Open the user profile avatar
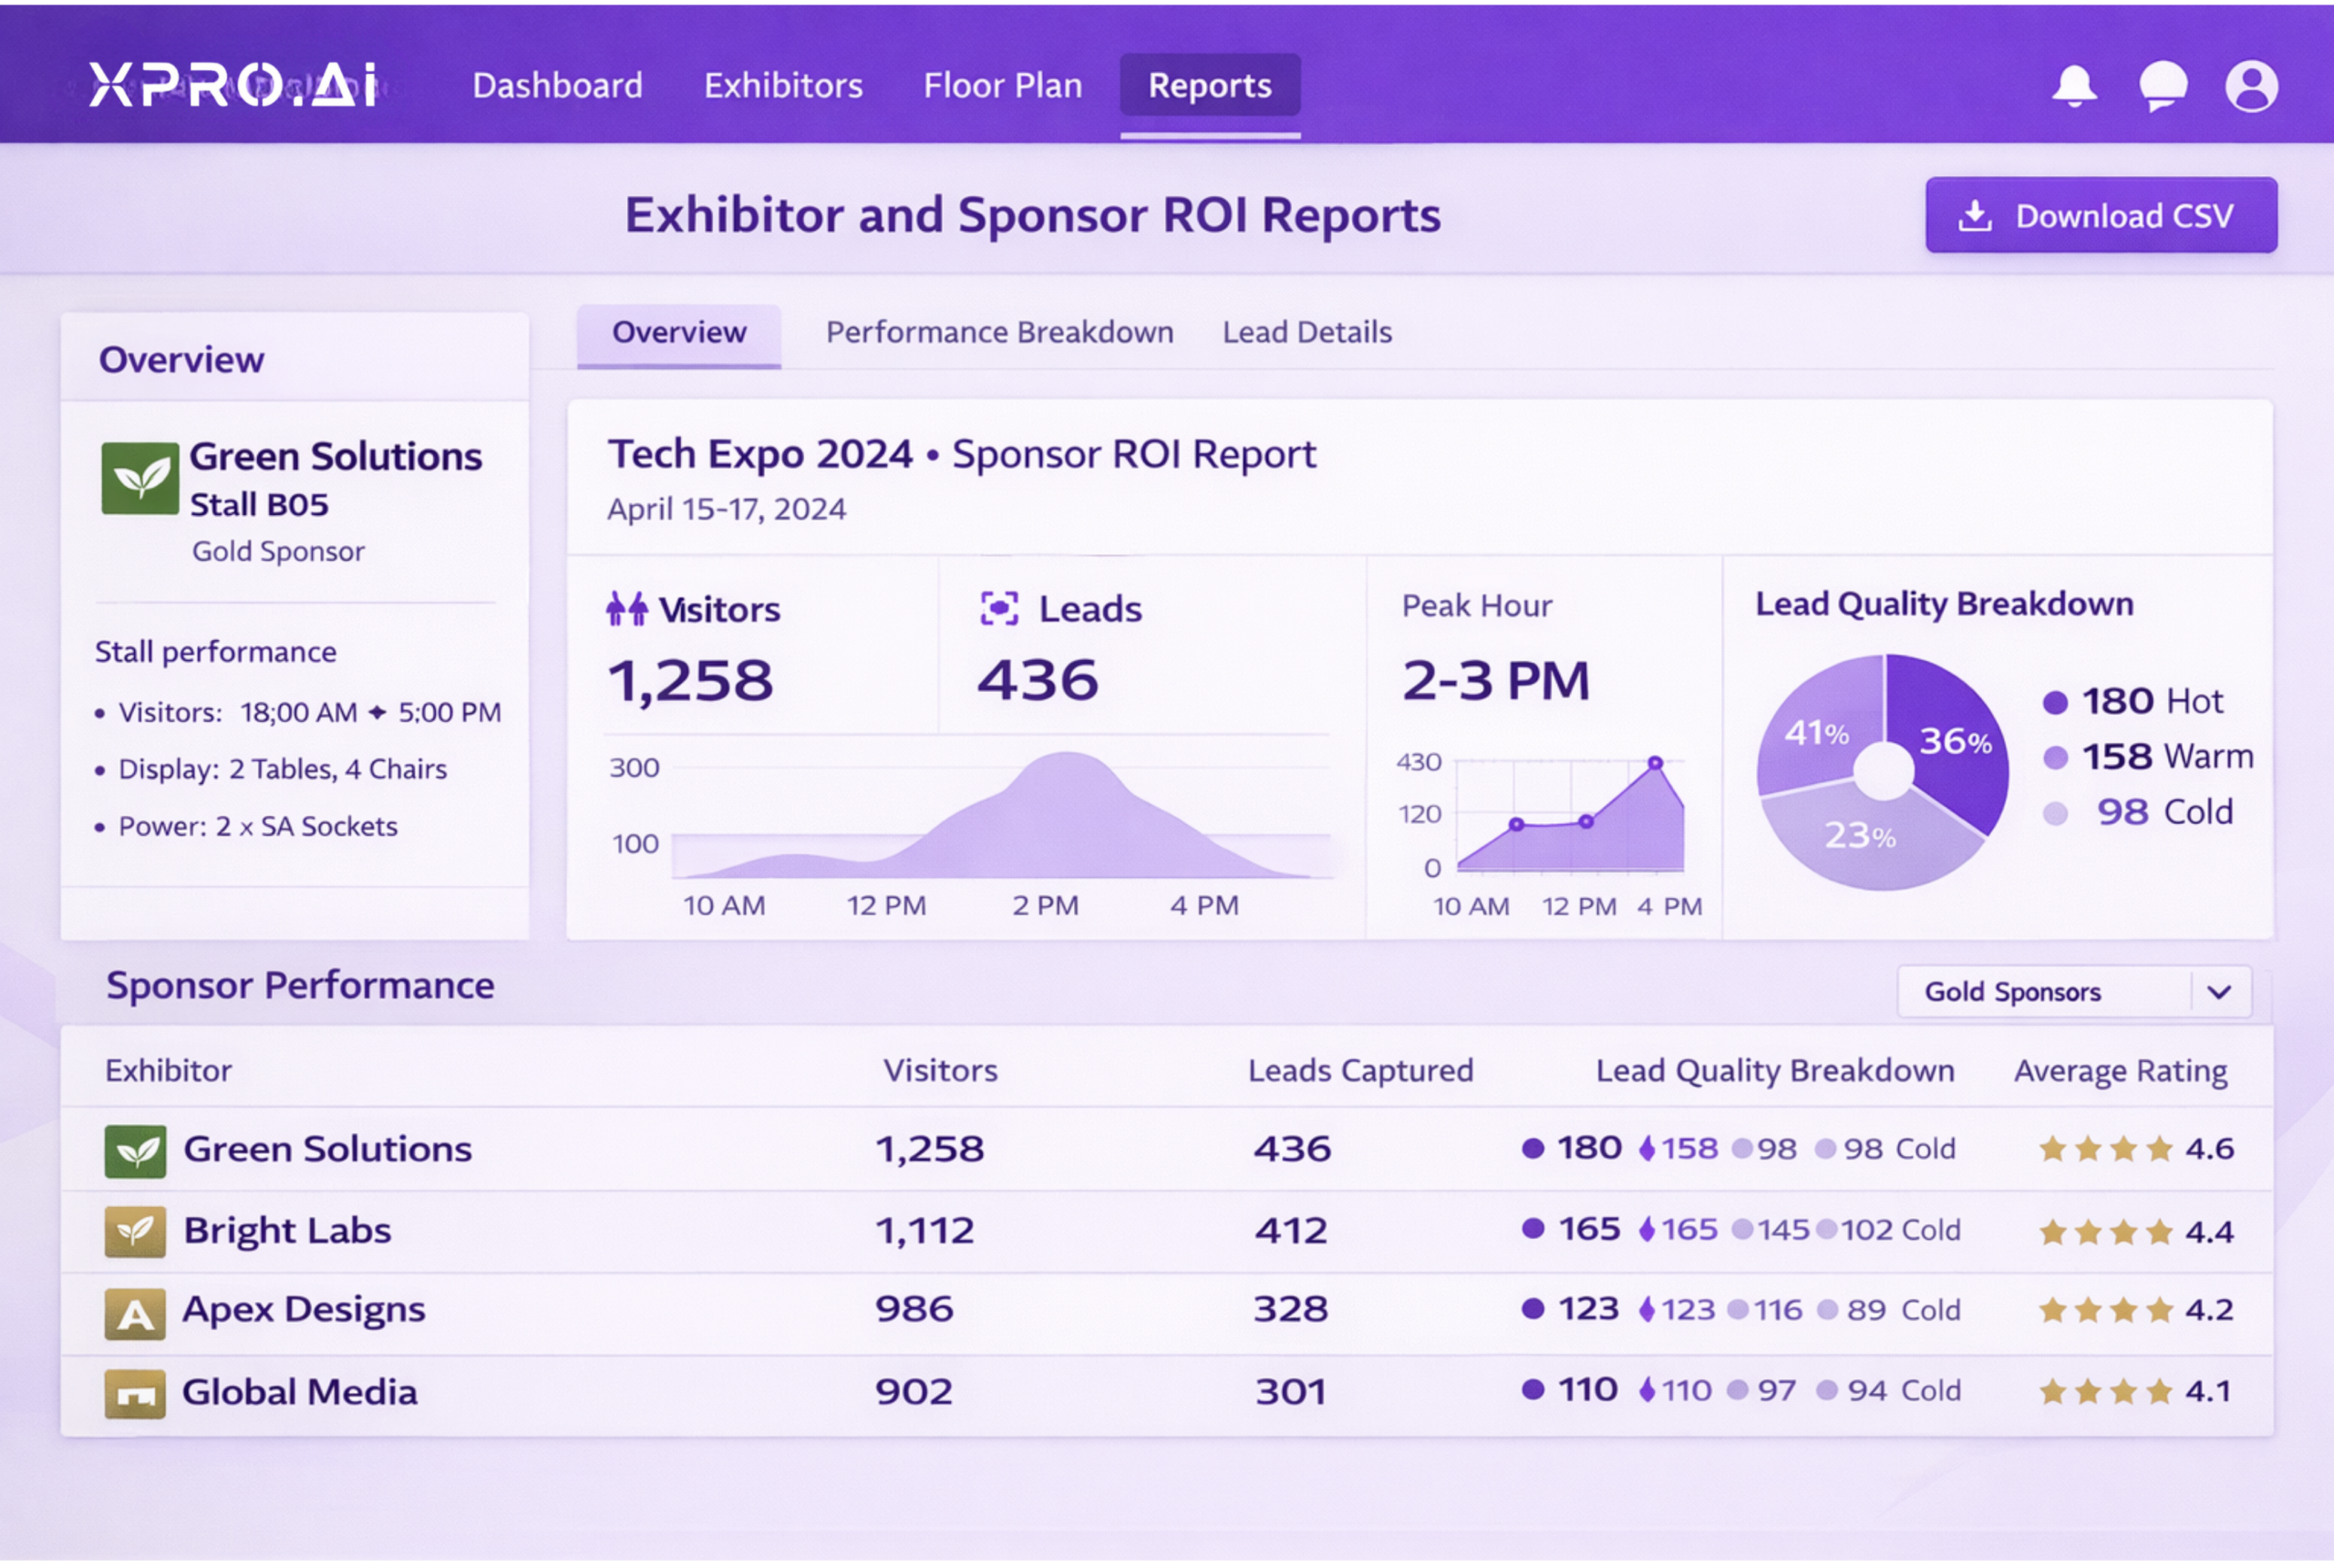Image resolution: width=2334 pixels, height=1568 pixels. tap(2252, 86)
